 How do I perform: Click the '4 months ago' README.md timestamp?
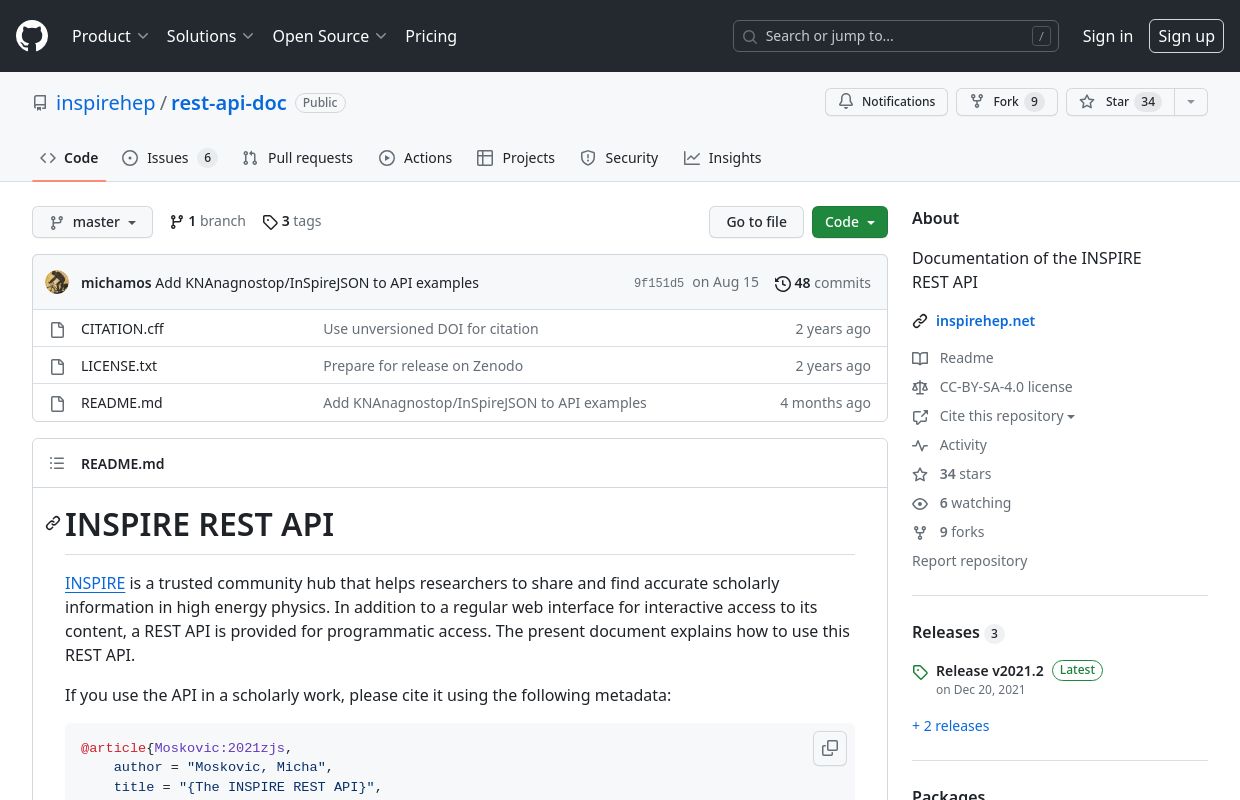click(825, 403)
